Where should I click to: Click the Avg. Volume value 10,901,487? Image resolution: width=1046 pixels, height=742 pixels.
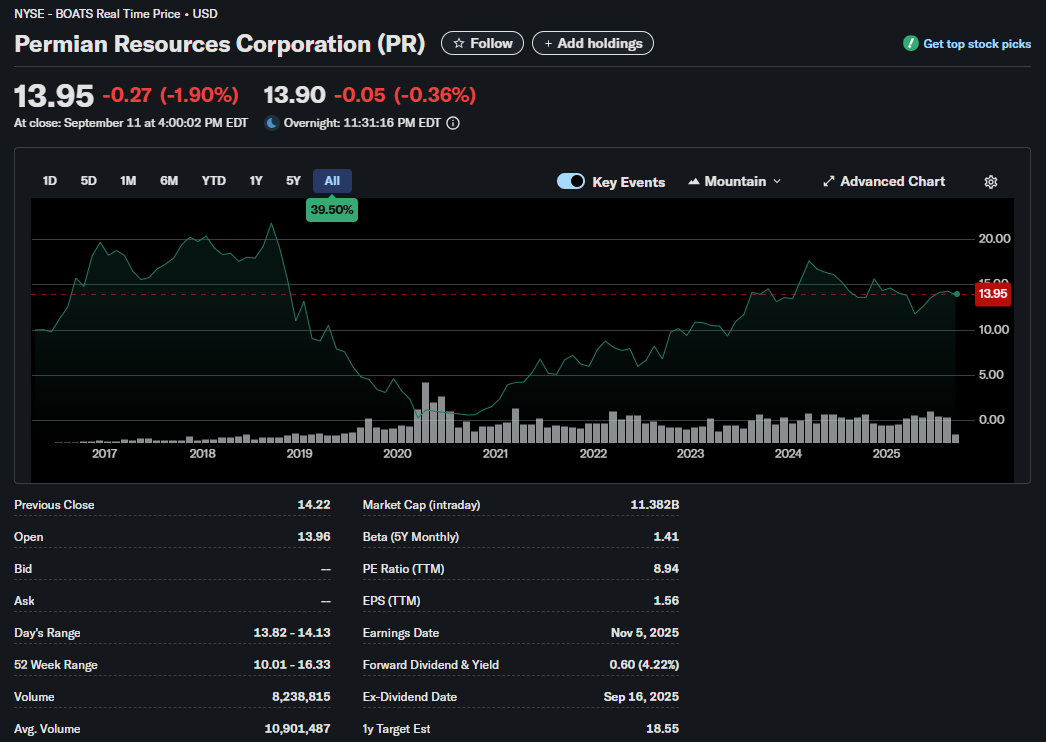click(x=297, y=729)
